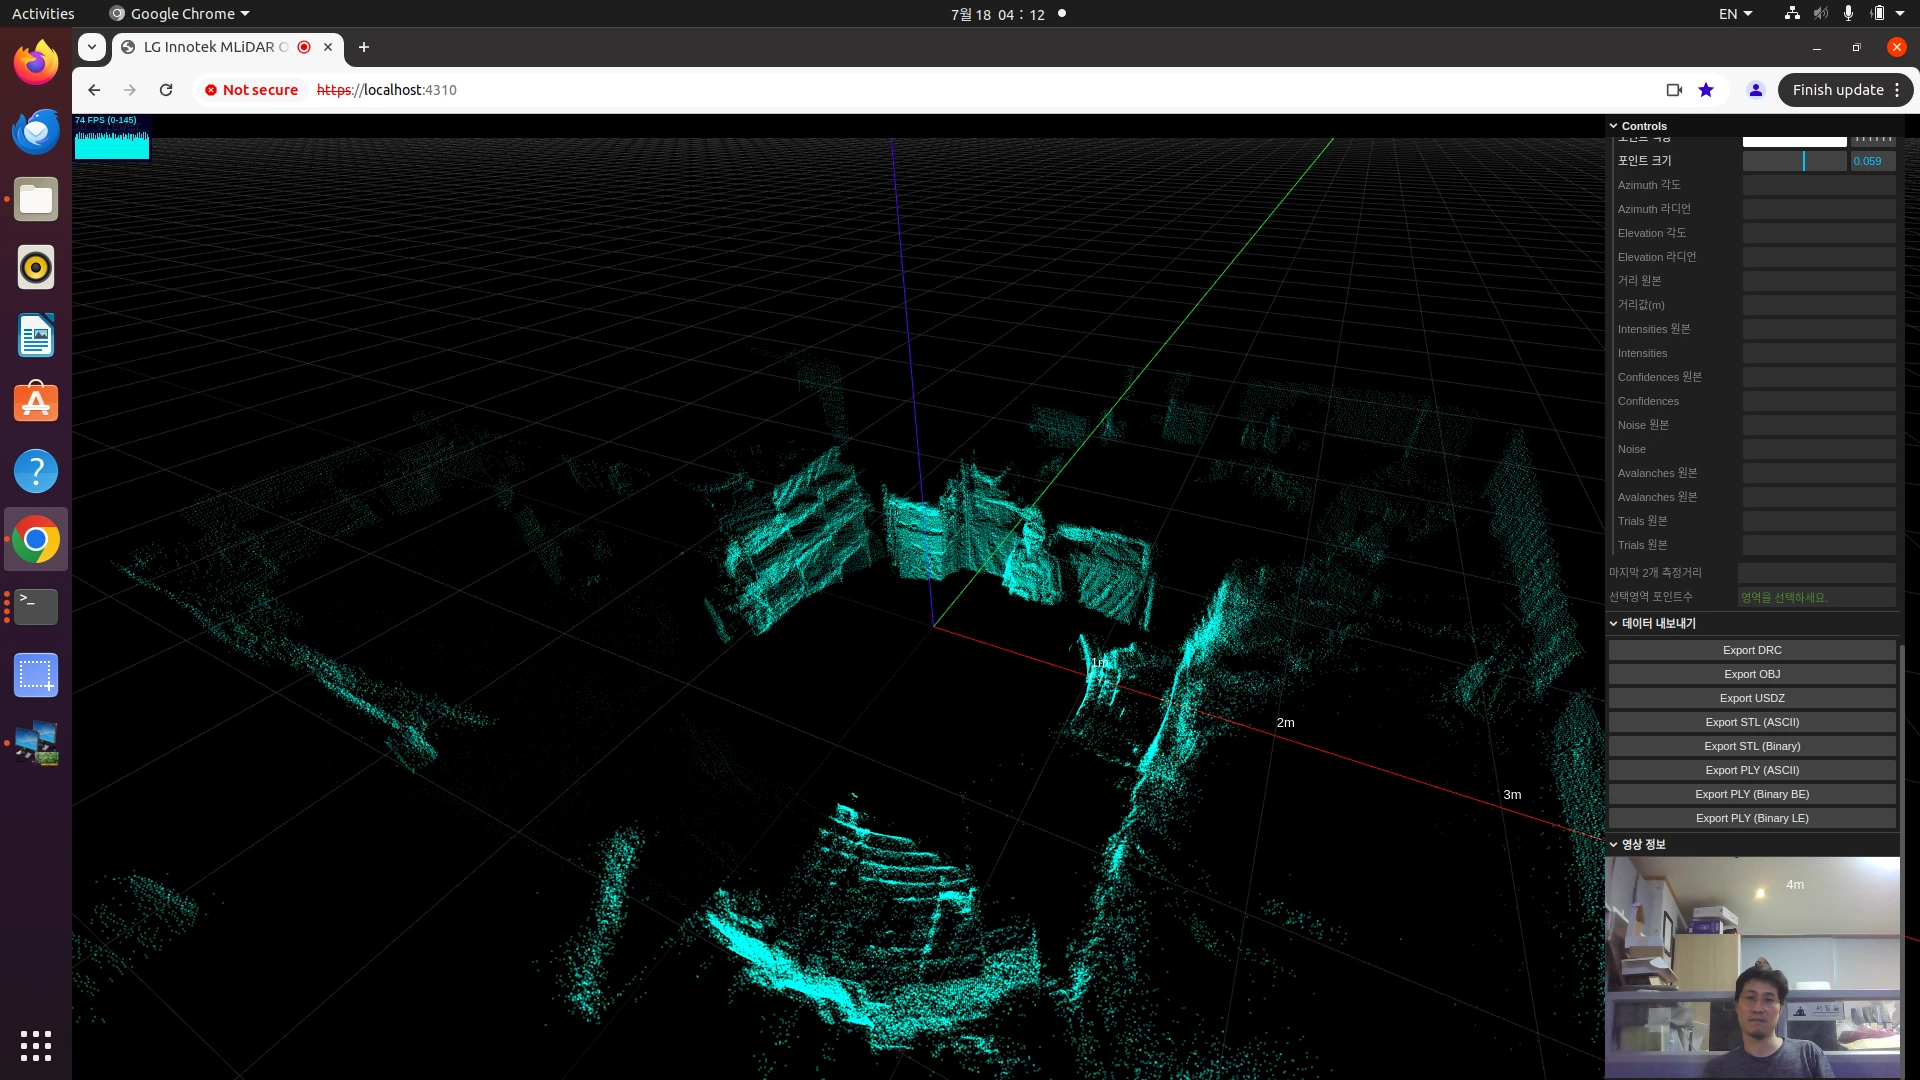Open the Terminal dock icon

pyautogui.click(x=36, y=607)
